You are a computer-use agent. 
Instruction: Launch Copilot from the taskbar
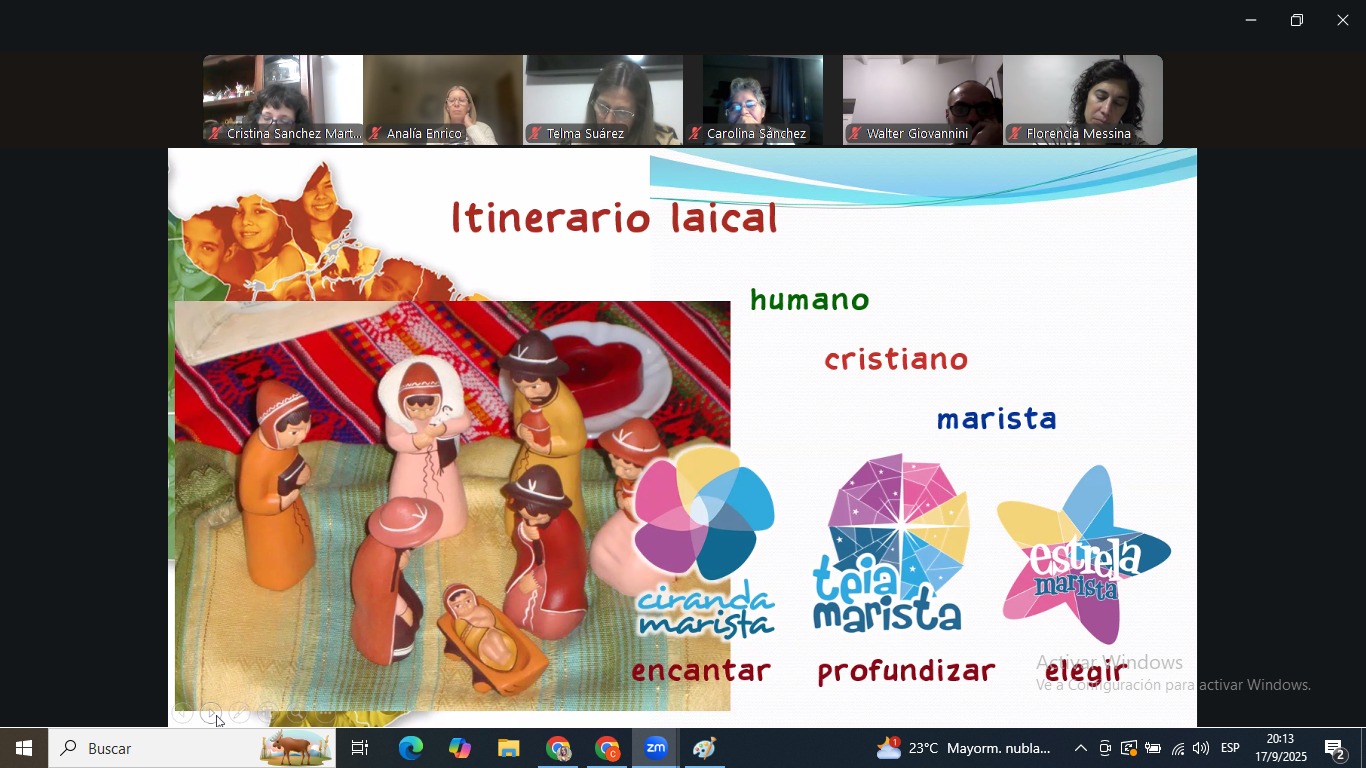tap(460, 748)
